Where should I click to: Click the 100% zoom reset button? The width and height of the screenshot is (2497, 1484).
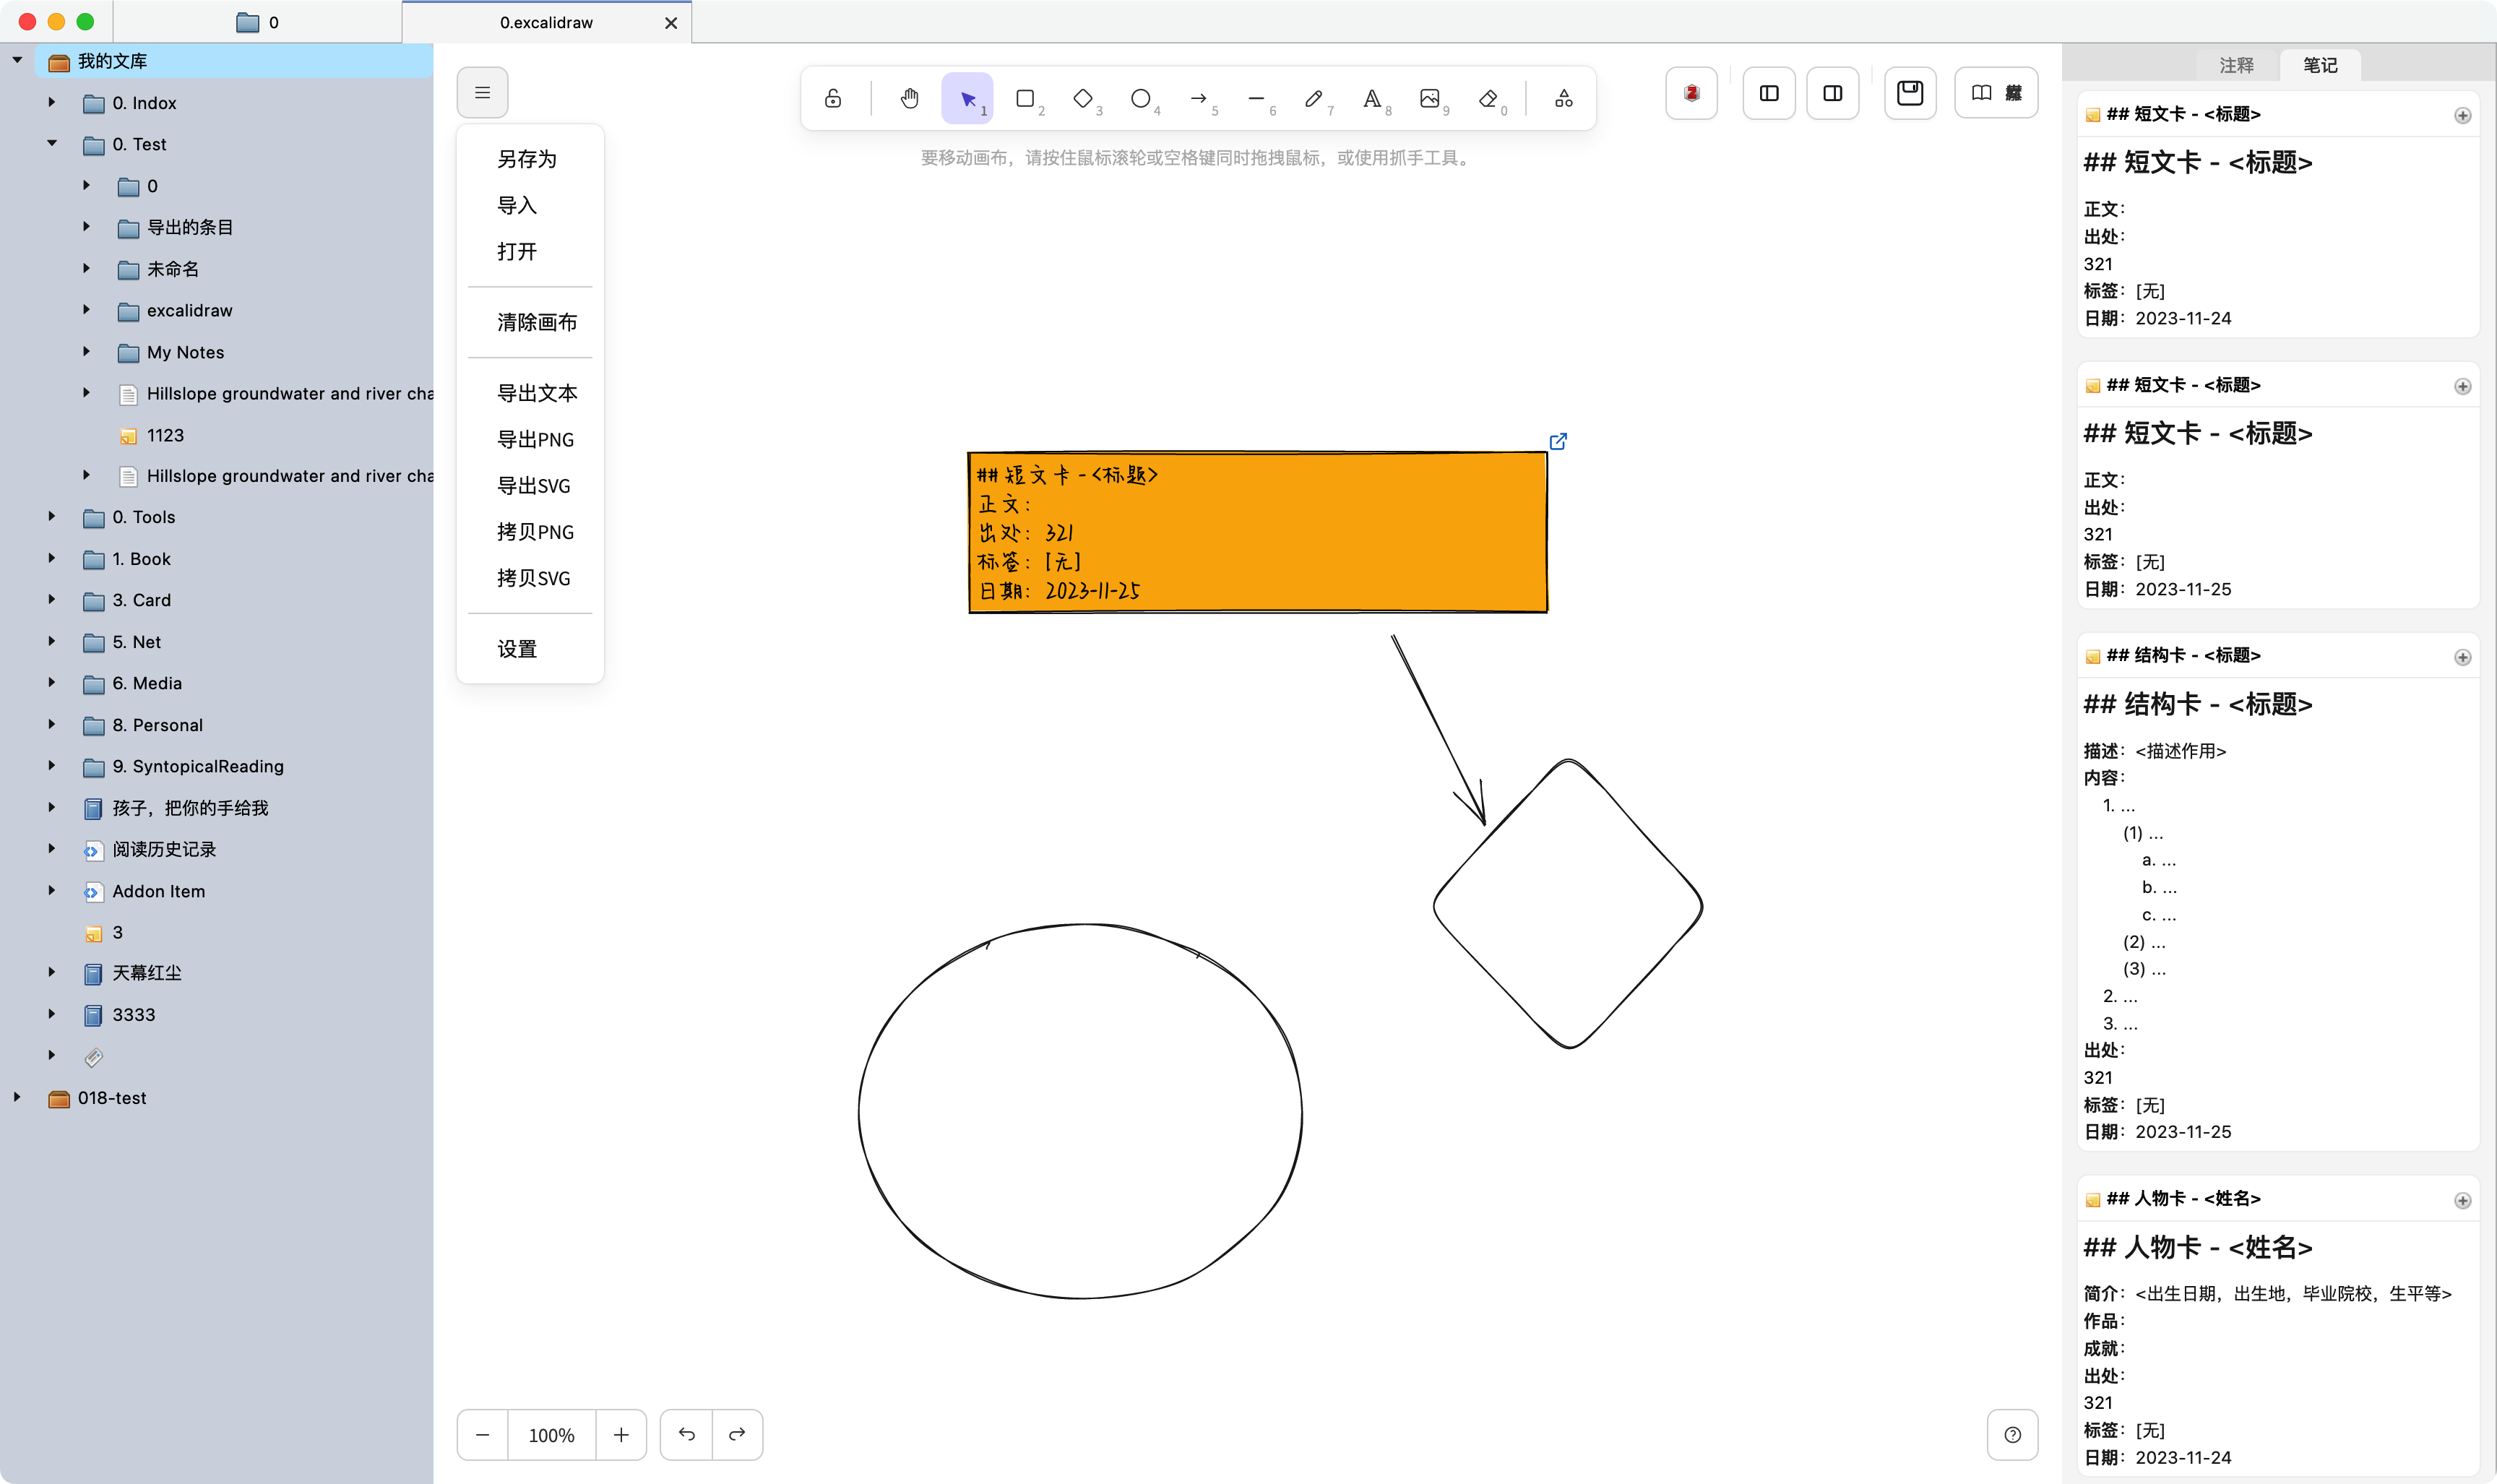tap(551, 1435)
